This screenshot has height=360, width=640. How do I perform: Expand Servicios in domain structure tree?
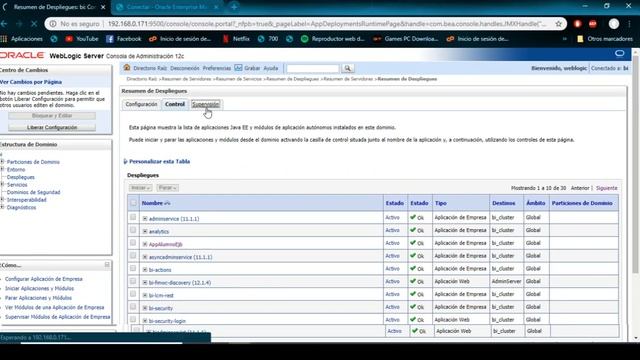2,184
